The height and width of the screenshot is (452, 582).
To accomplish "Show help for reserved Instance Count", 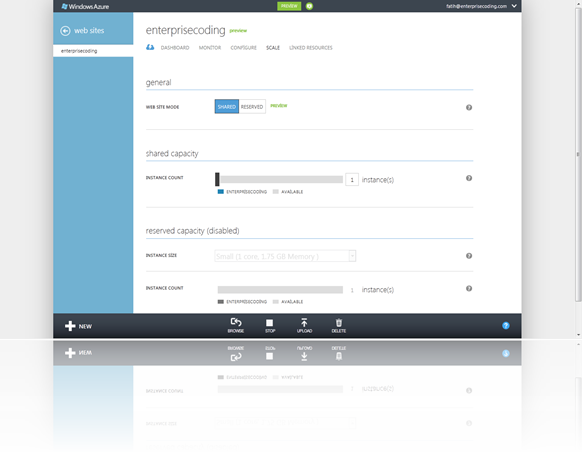I will click(x=469, y=288).
